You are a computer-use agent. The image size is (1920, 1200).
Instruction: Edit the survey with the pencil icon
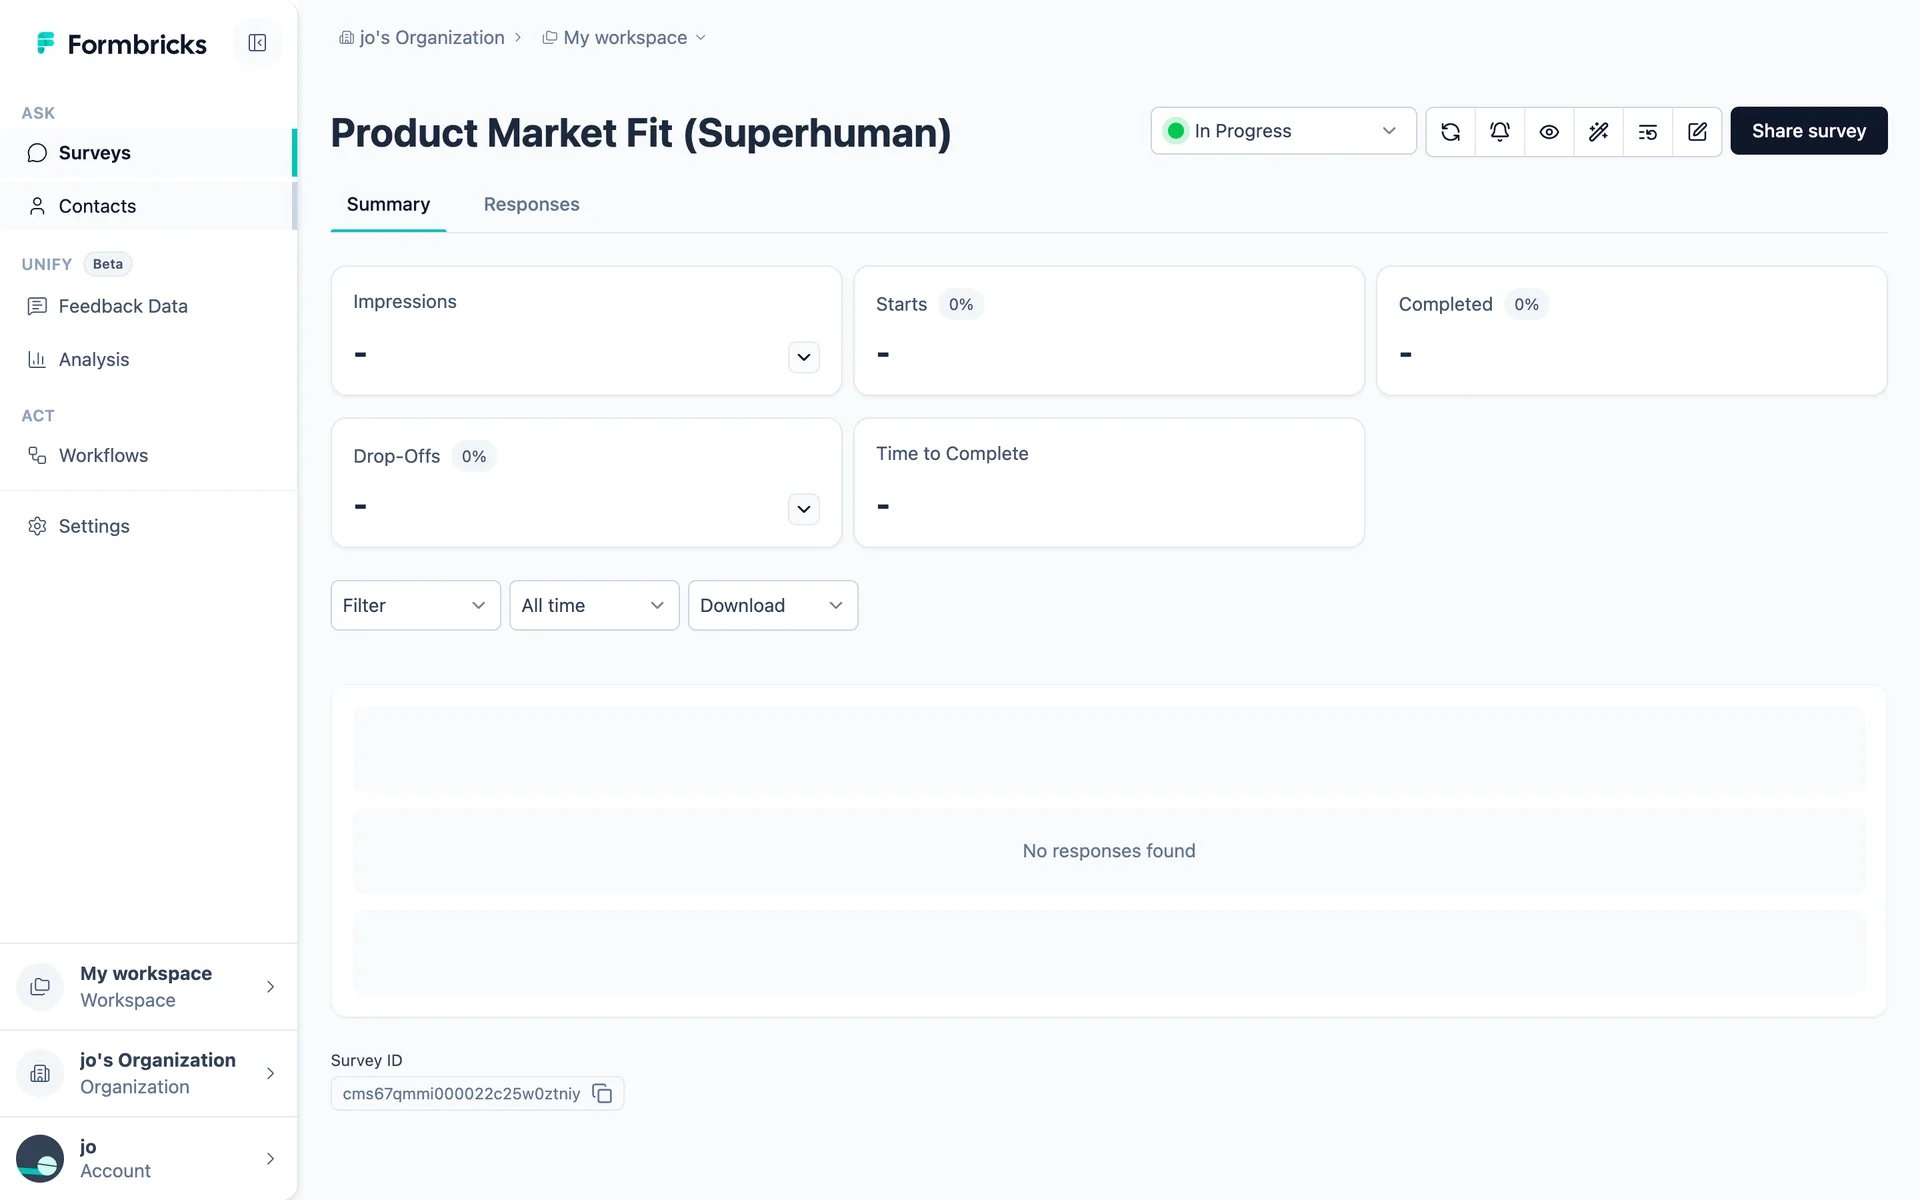click(1697, 131)
